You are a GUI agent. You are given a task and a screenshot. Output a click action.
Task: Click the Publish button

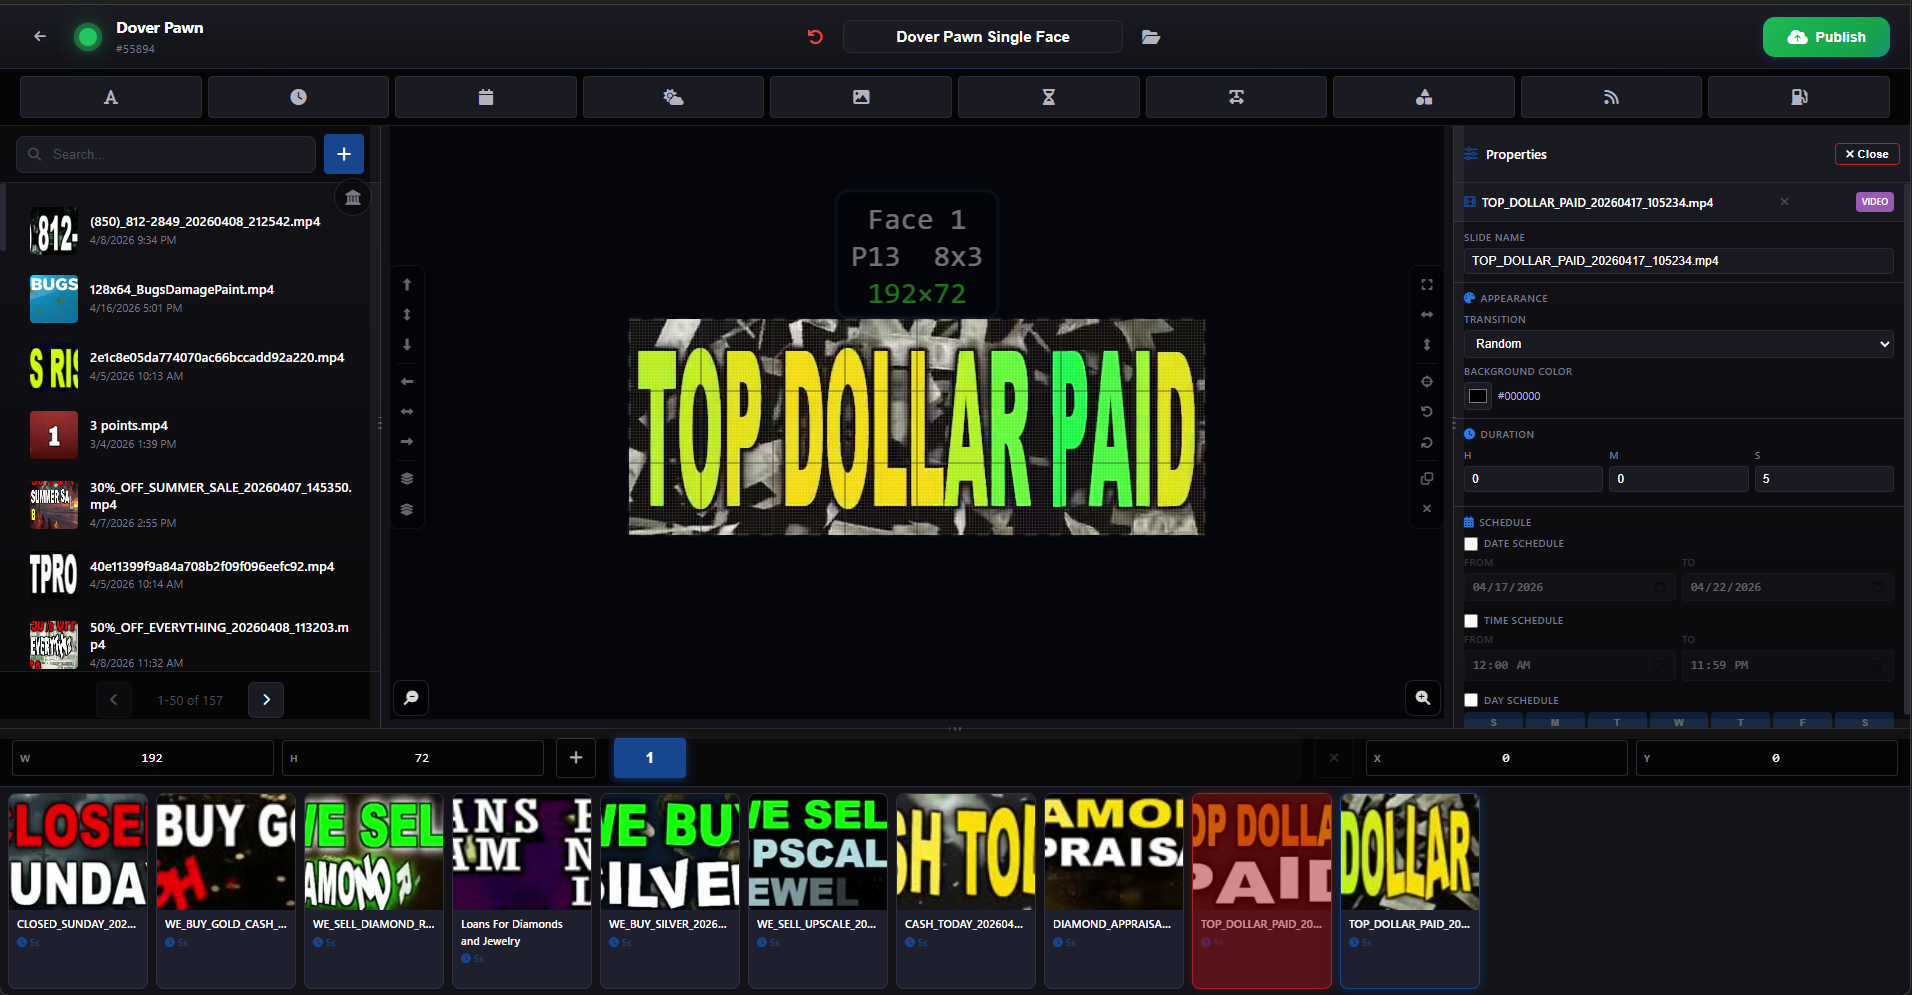[x=1826, y=36]
